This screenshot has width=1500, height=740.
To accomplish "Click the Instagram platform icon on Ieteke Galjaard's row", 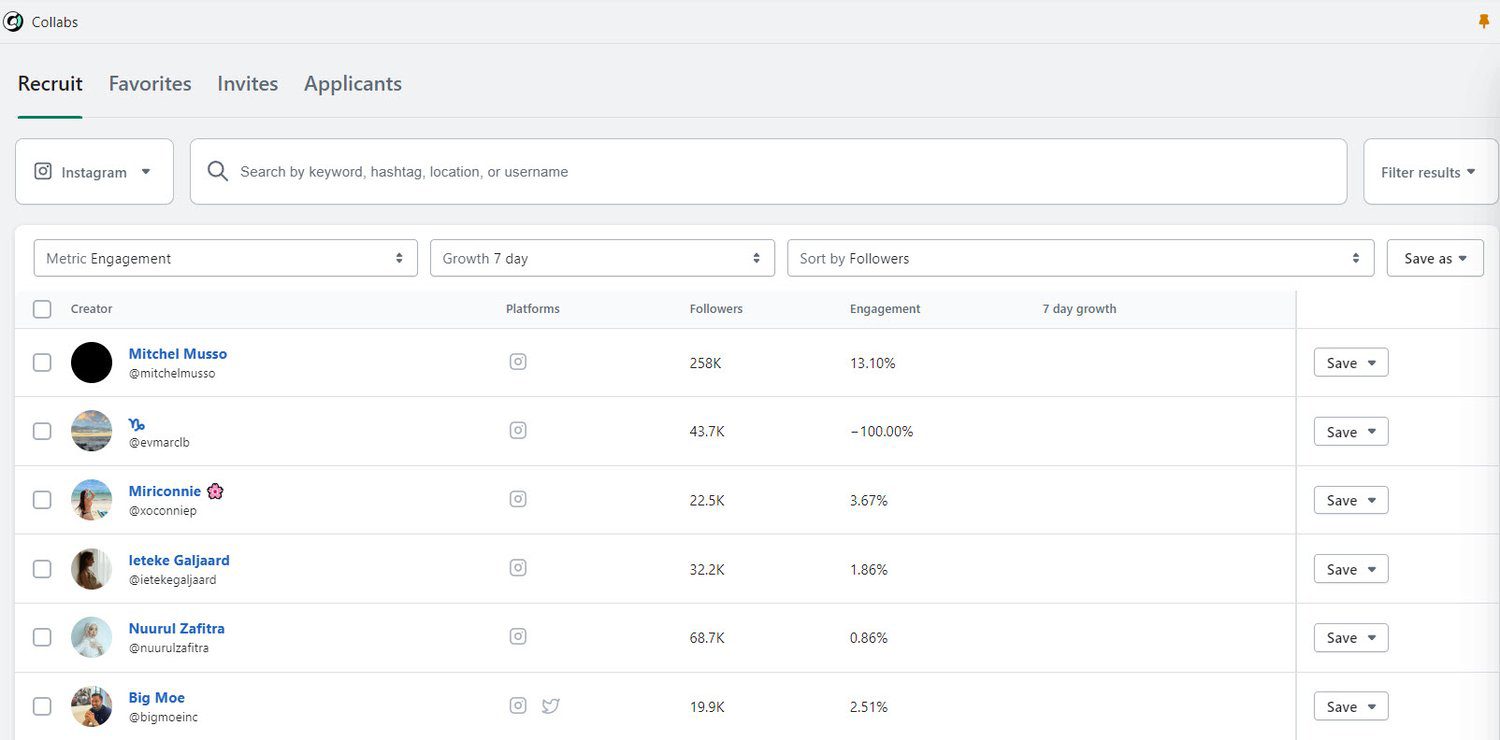I will 518,567.
